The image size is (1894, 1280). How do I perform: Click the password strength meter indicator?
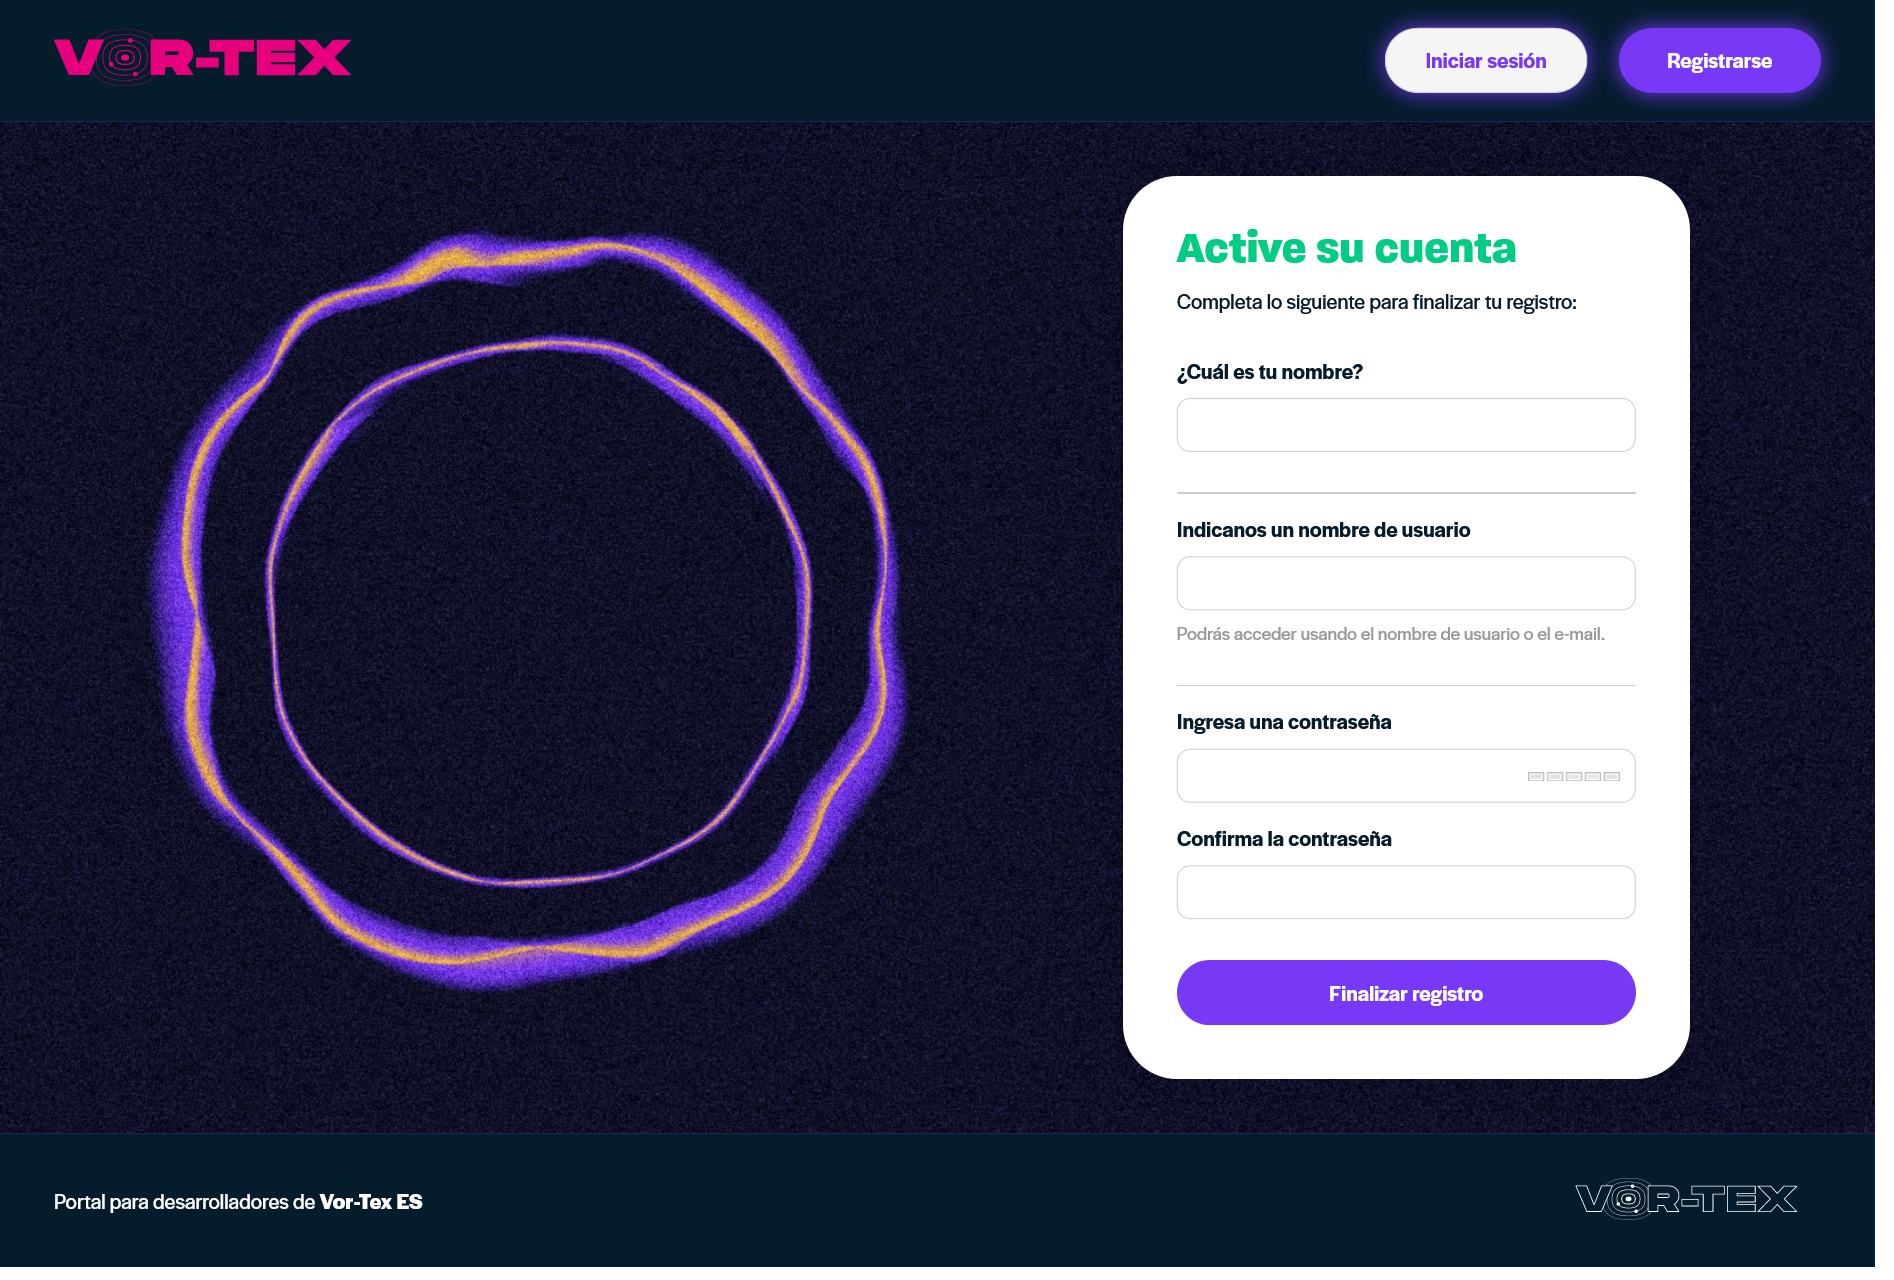[x=1573, y=776]
